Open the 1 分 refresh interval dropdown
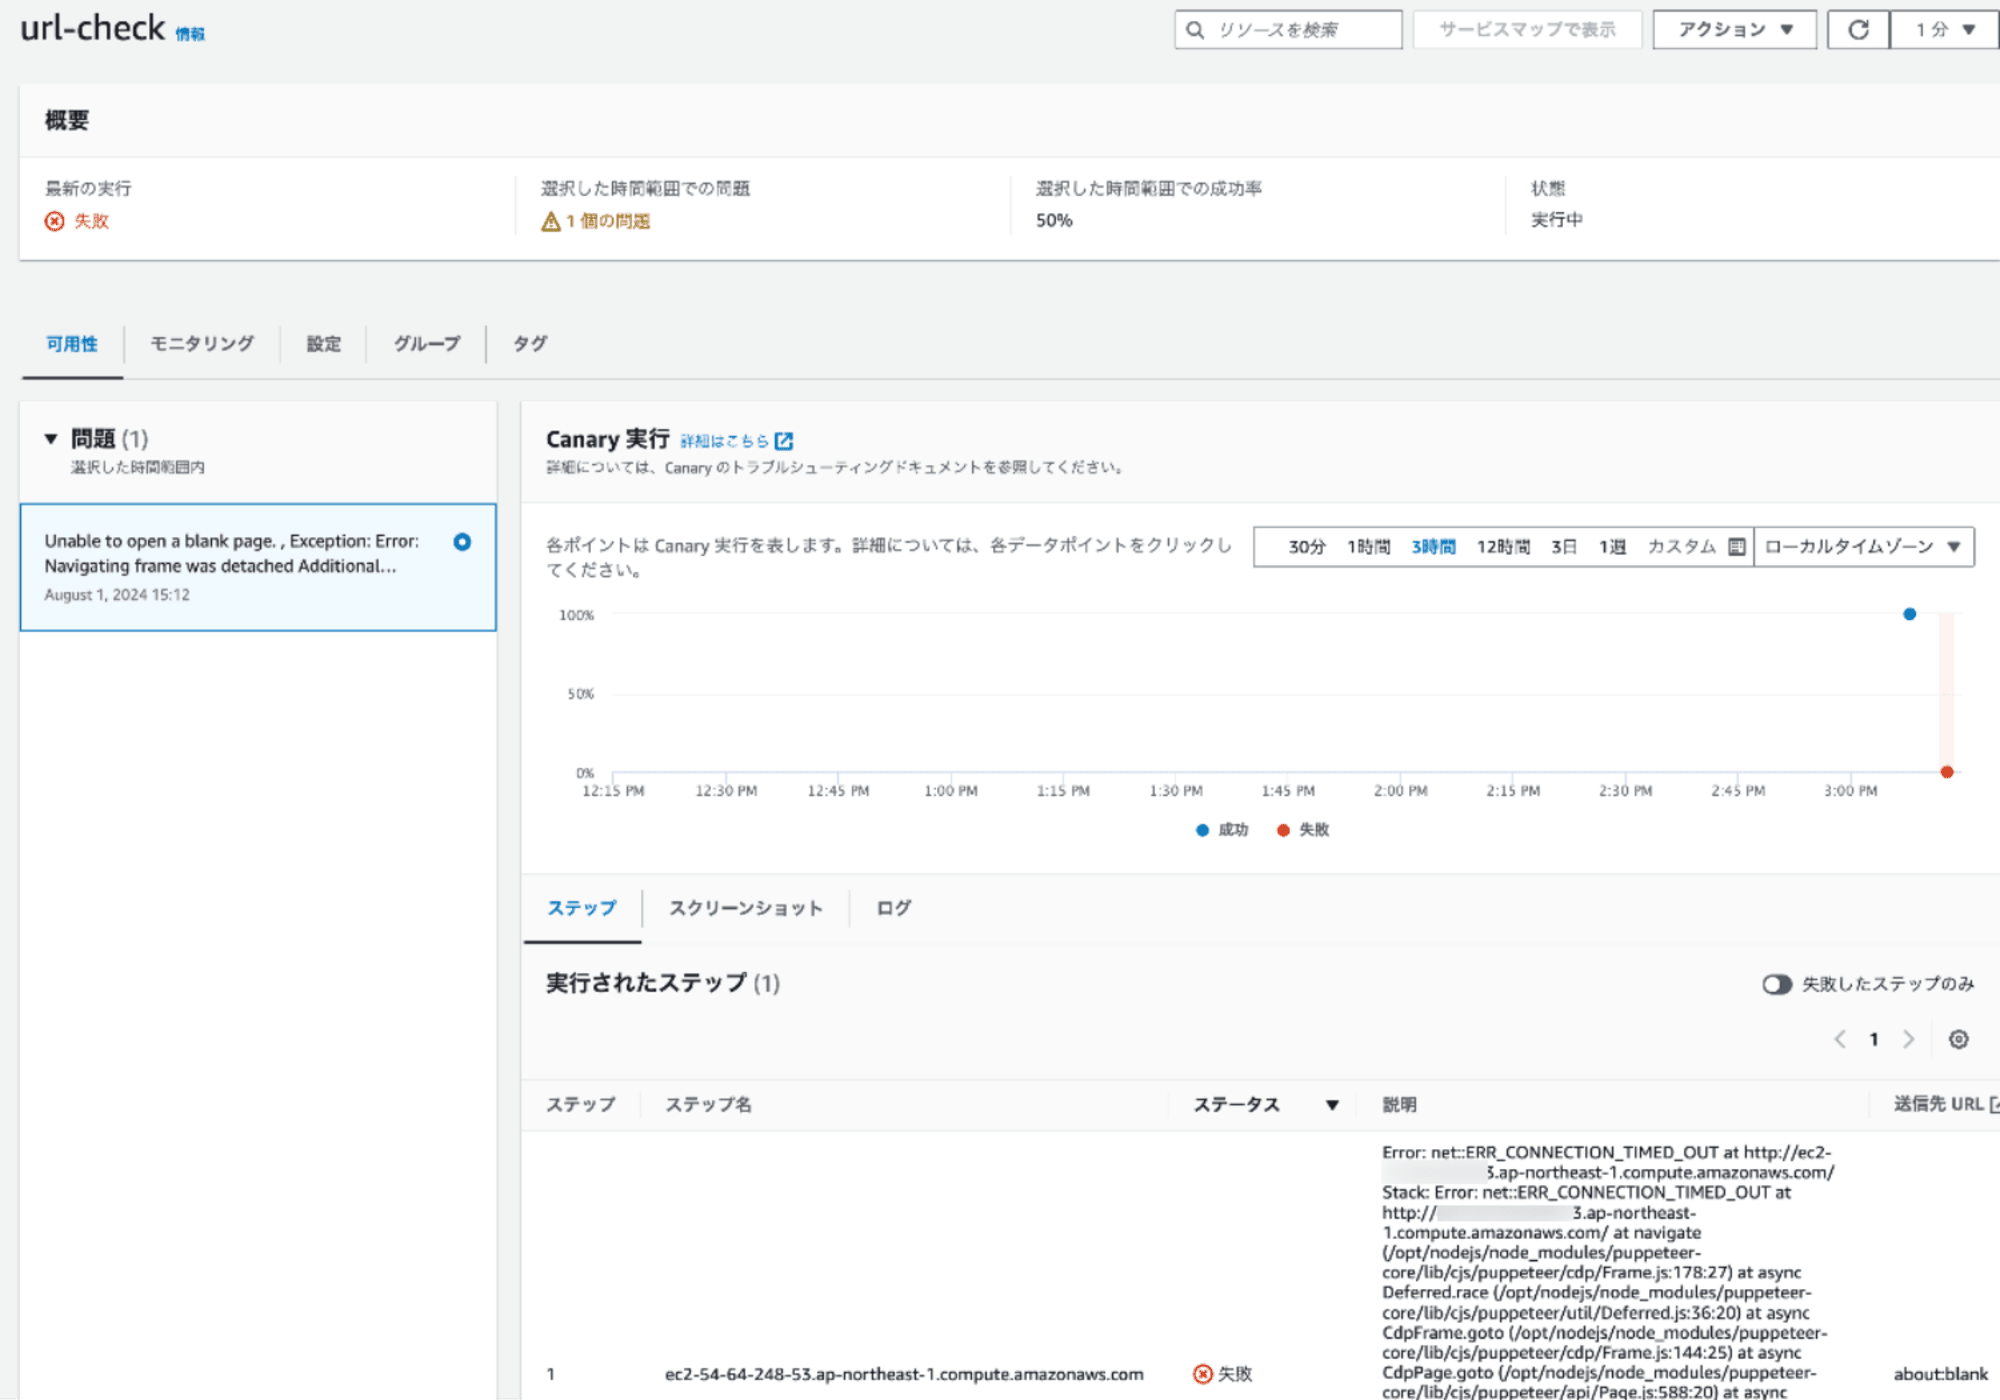 point(1944,30)
